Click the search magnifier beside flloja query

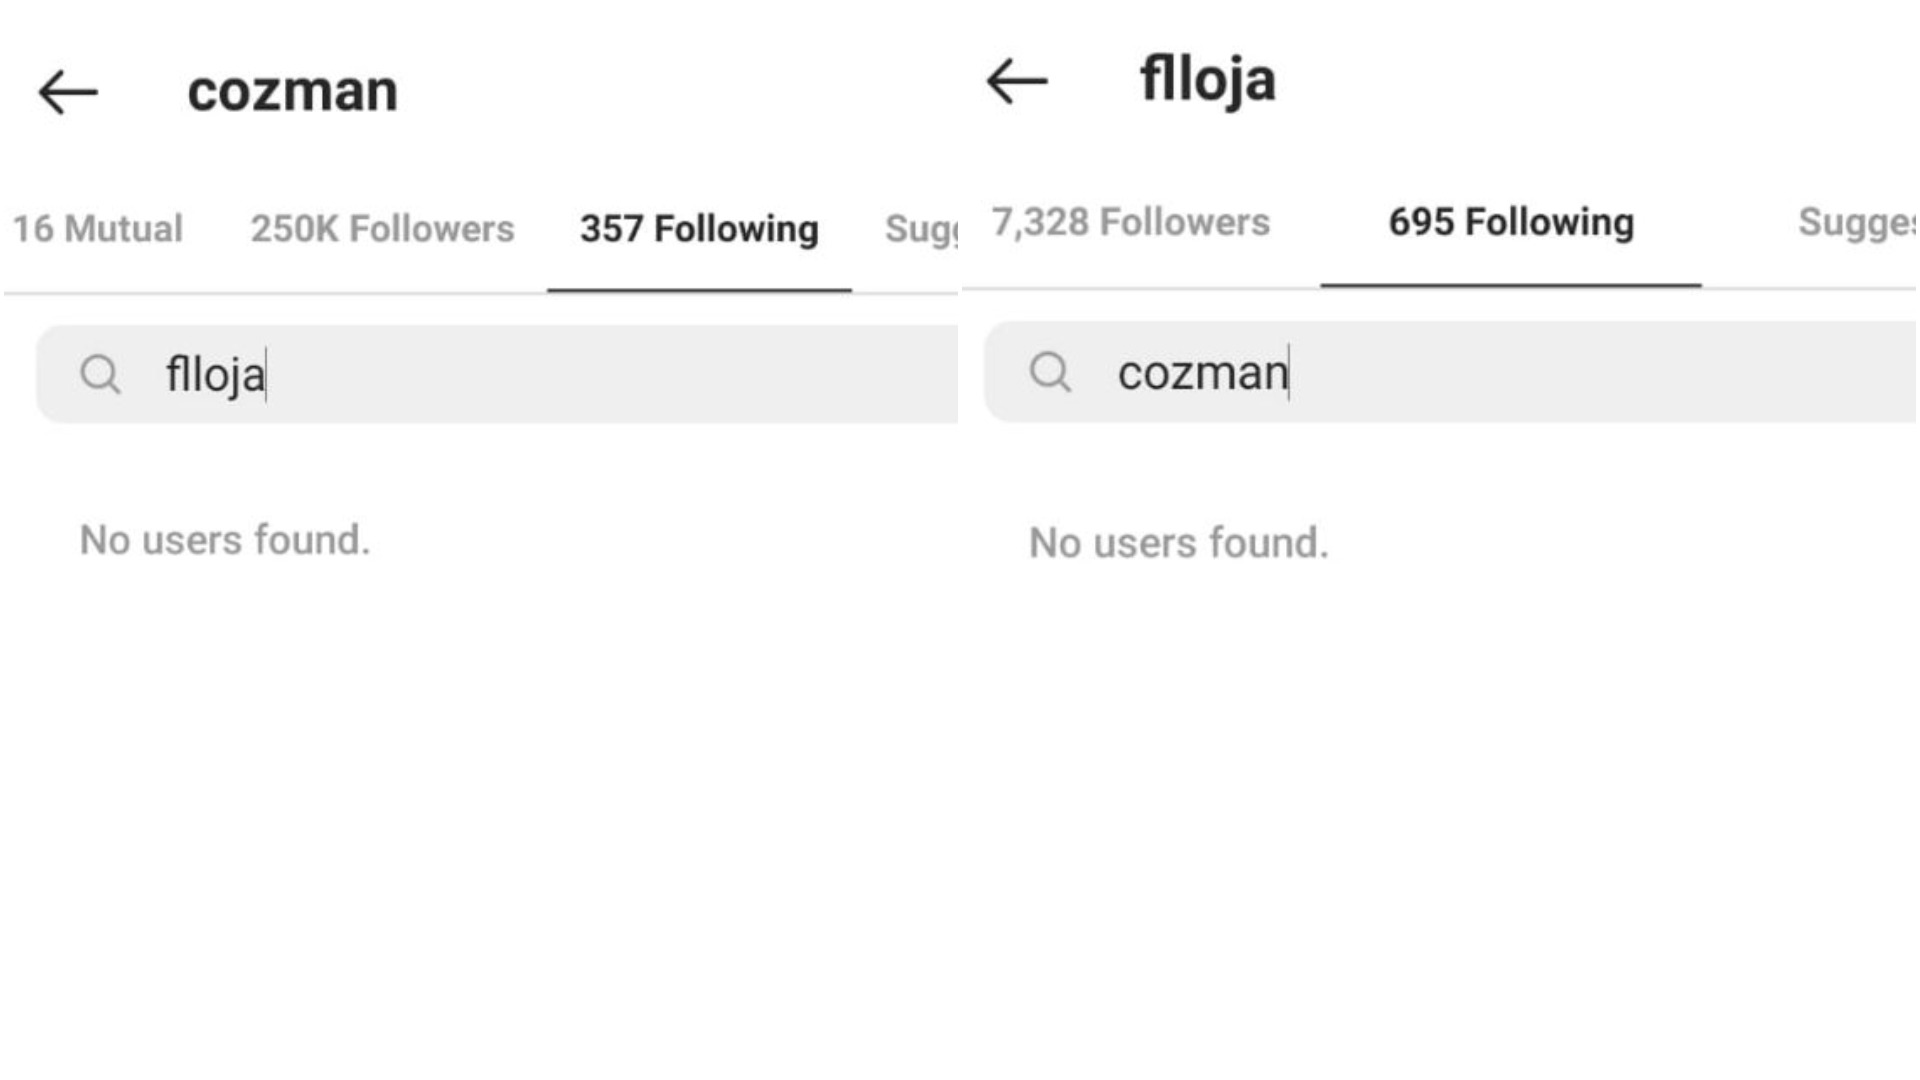point(100,375)
